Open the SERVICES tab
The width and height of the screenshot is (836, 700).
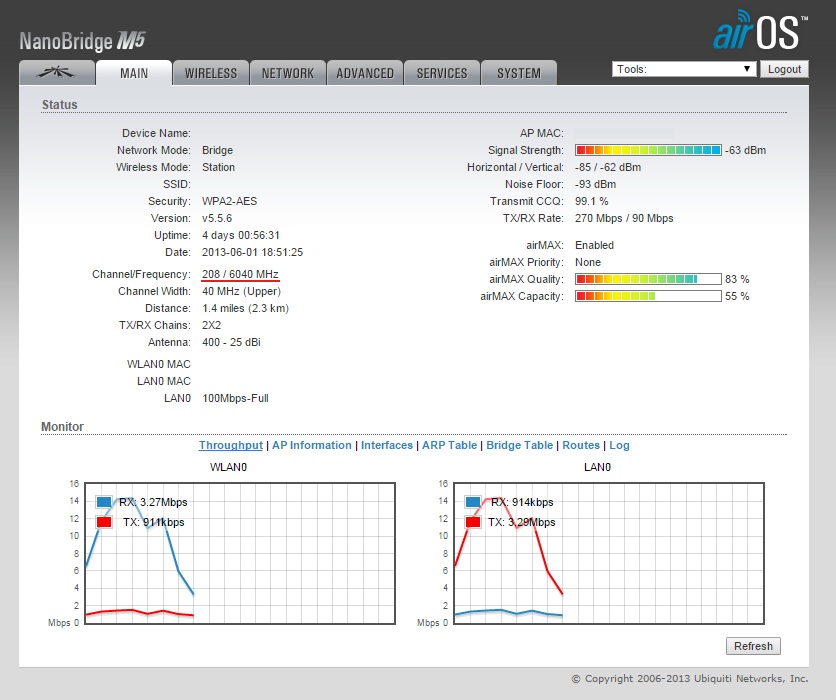click(442, 73)
